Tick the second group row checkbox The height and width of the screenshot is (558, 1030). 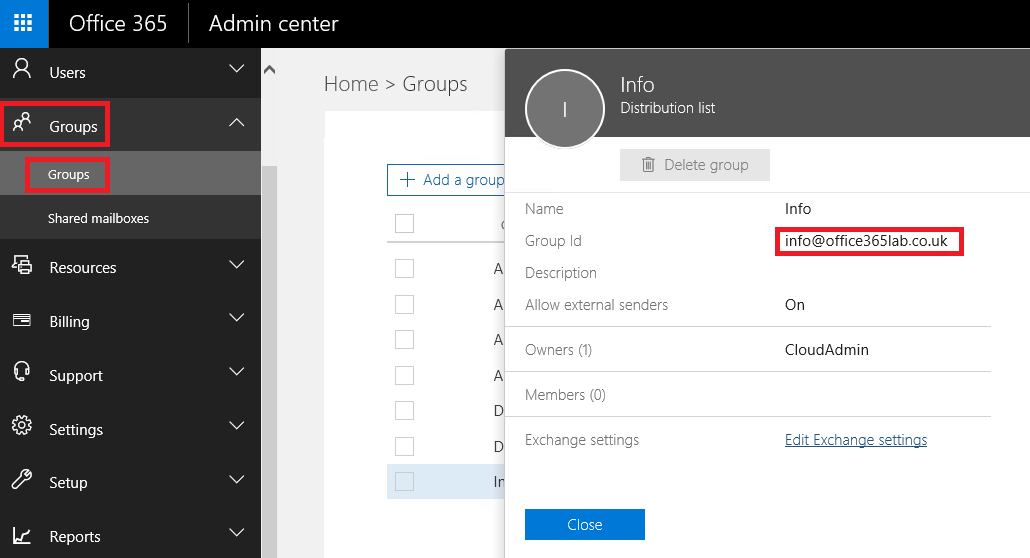pyautogui.click(x=405, y=304)
